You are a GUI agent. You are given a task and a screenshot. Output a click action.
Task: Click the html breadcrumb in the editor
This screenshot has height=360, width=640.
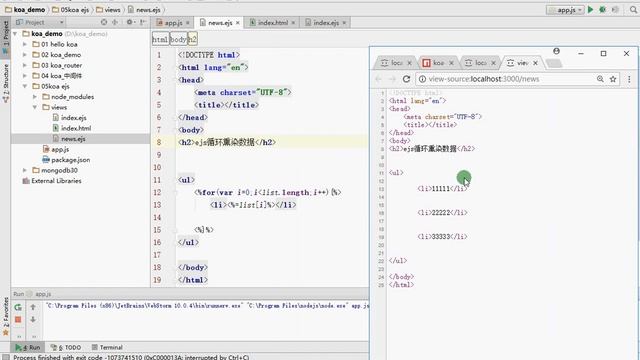pos(160,39)
